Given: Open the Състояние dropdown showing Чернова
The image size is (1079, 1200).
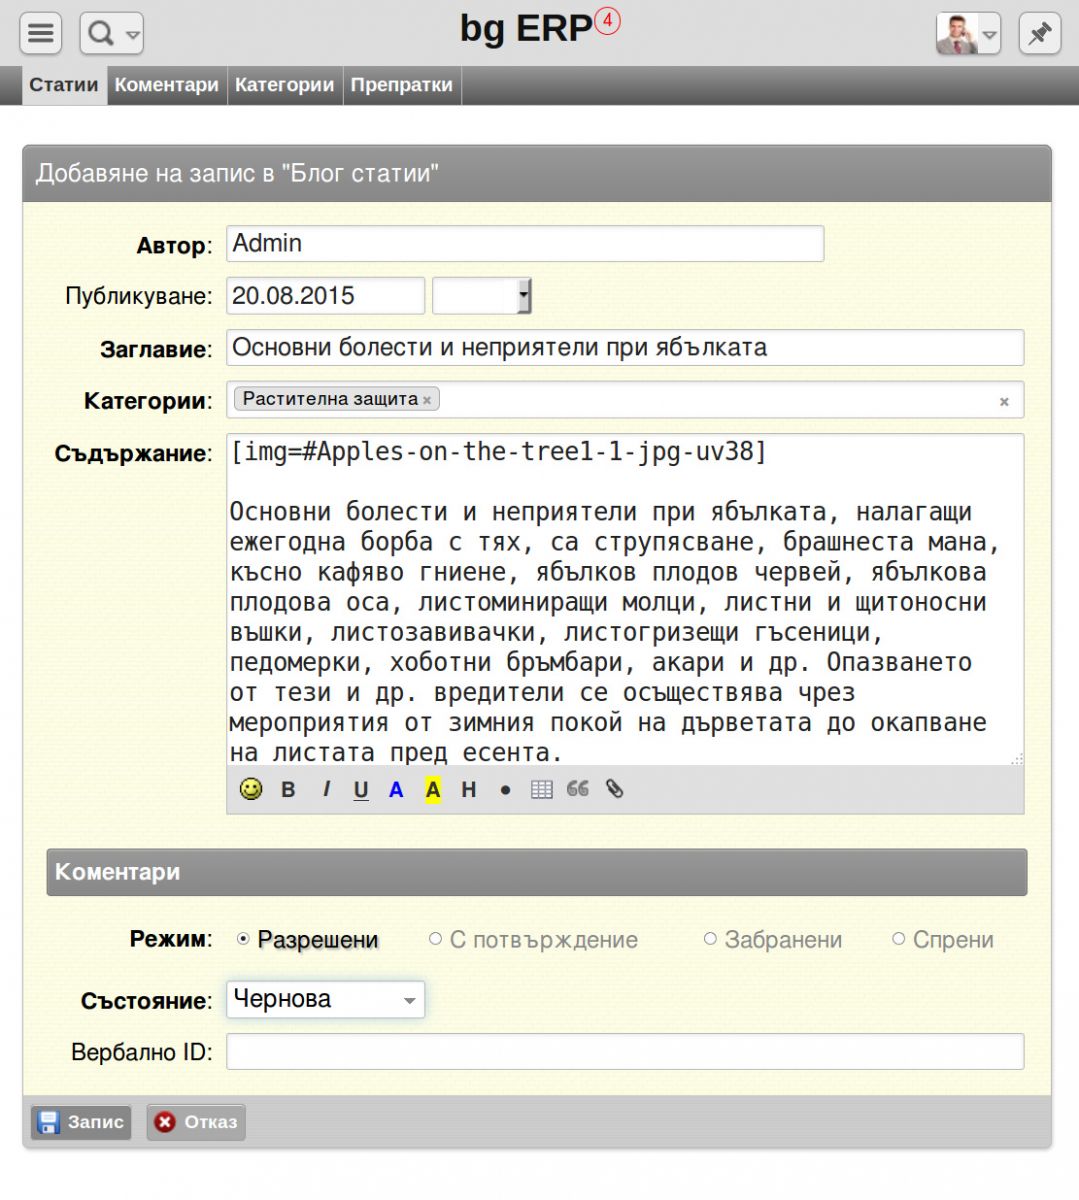Looking at the screenshot, I should [x=326, y=999].
